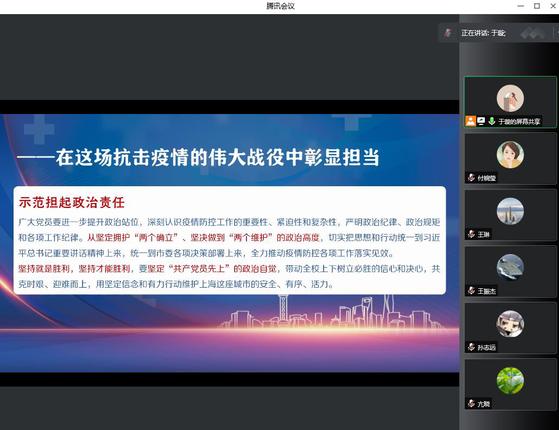Click muted microphone icon in the speaking bar

(x=448, y=33)
